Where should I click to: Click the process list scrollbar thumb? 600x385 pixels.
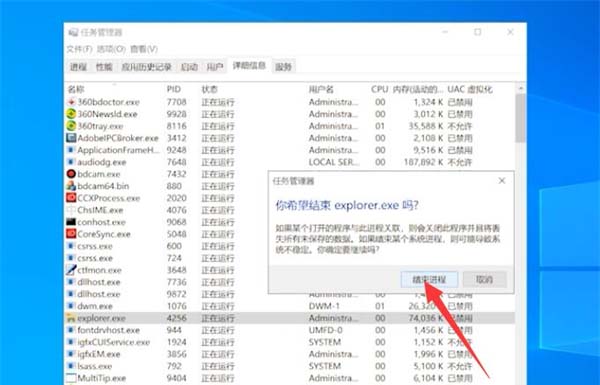point(520,118)
